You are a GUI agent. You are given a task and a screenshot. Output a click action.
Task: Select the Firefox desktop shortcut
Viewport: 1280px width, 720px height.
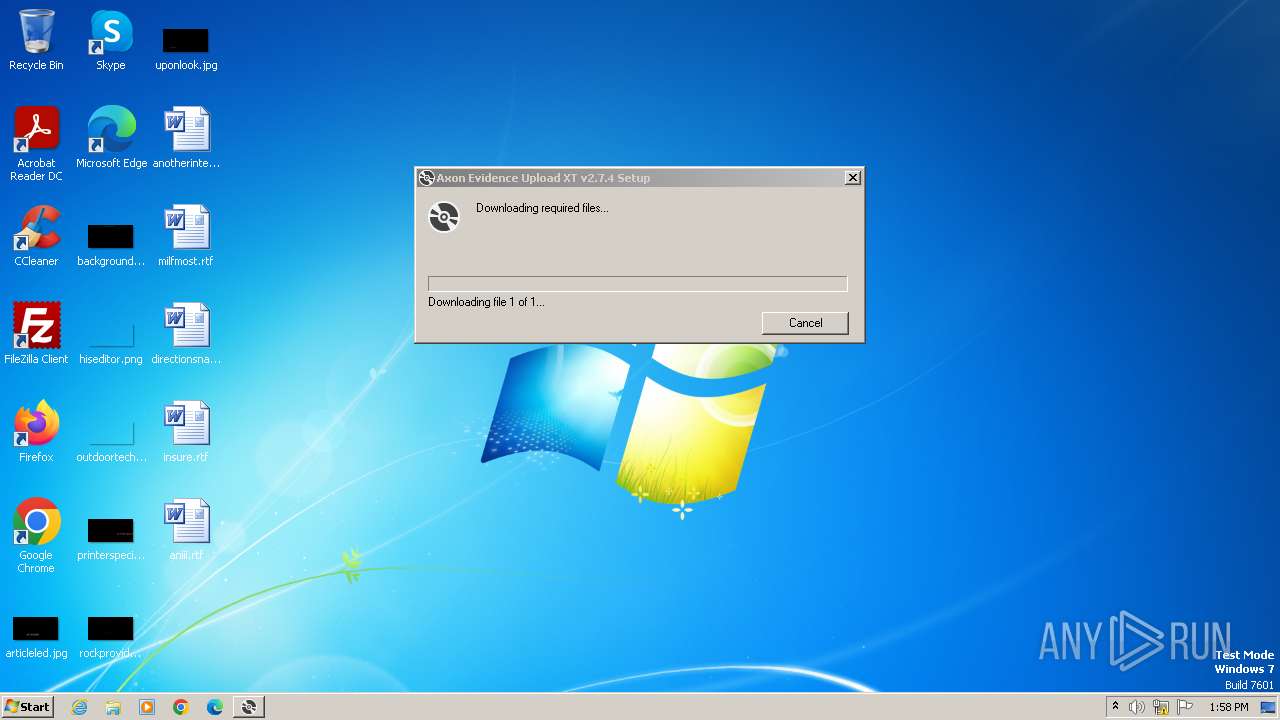click(36, 432)
